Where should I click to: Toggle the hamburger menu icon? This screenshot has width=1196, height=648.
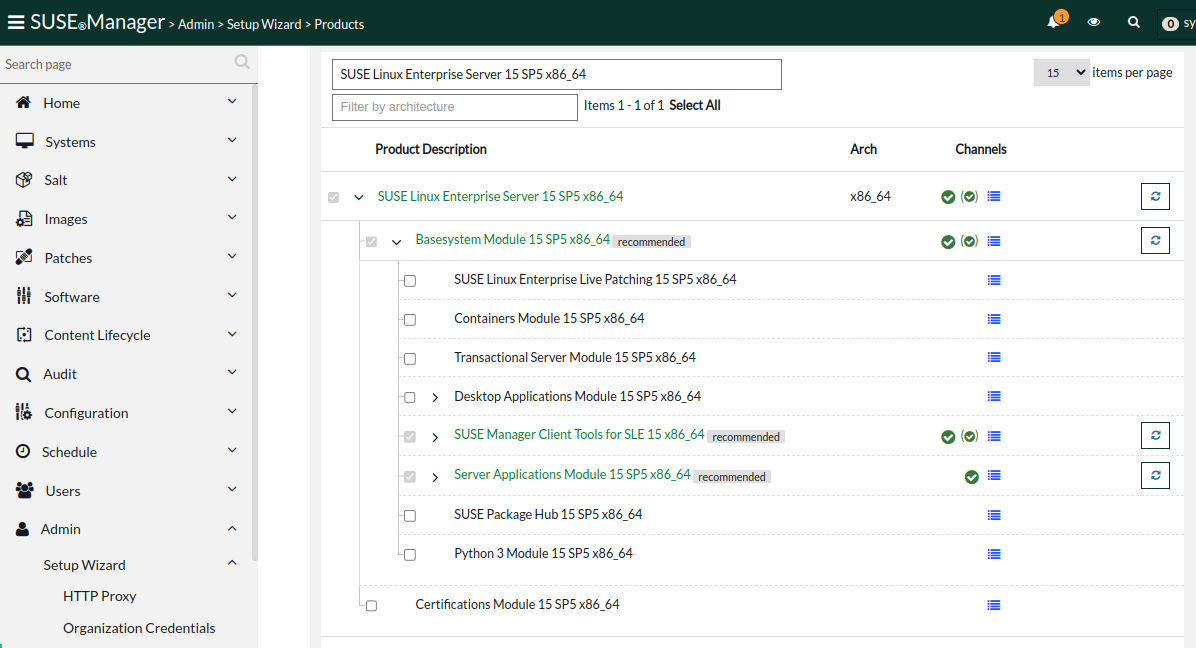point(16,23)
